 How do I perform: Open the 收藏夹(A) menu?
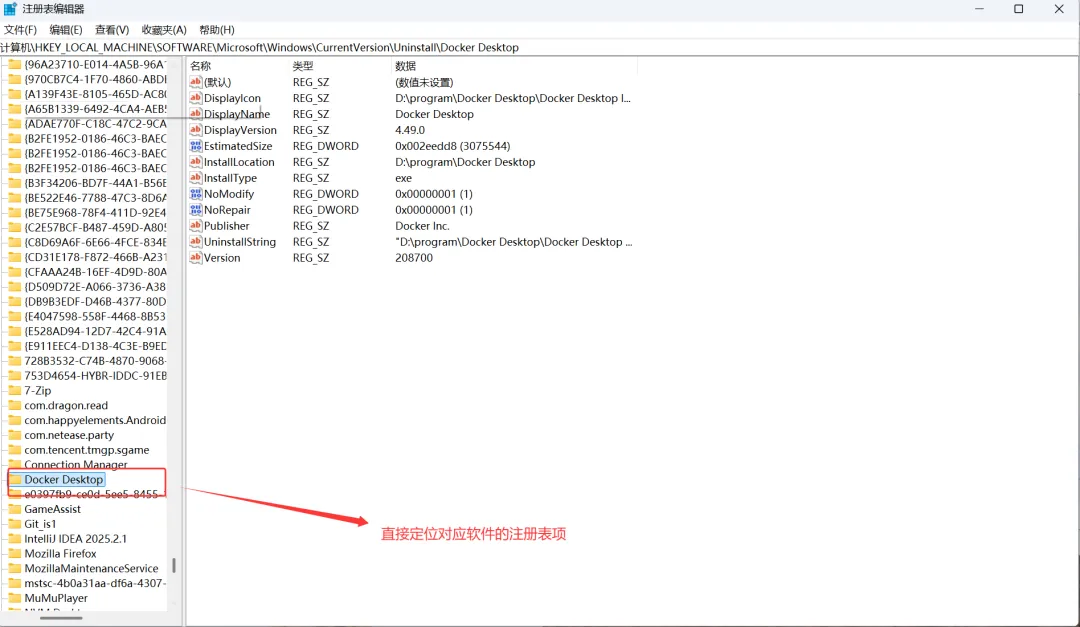point(164,30)
